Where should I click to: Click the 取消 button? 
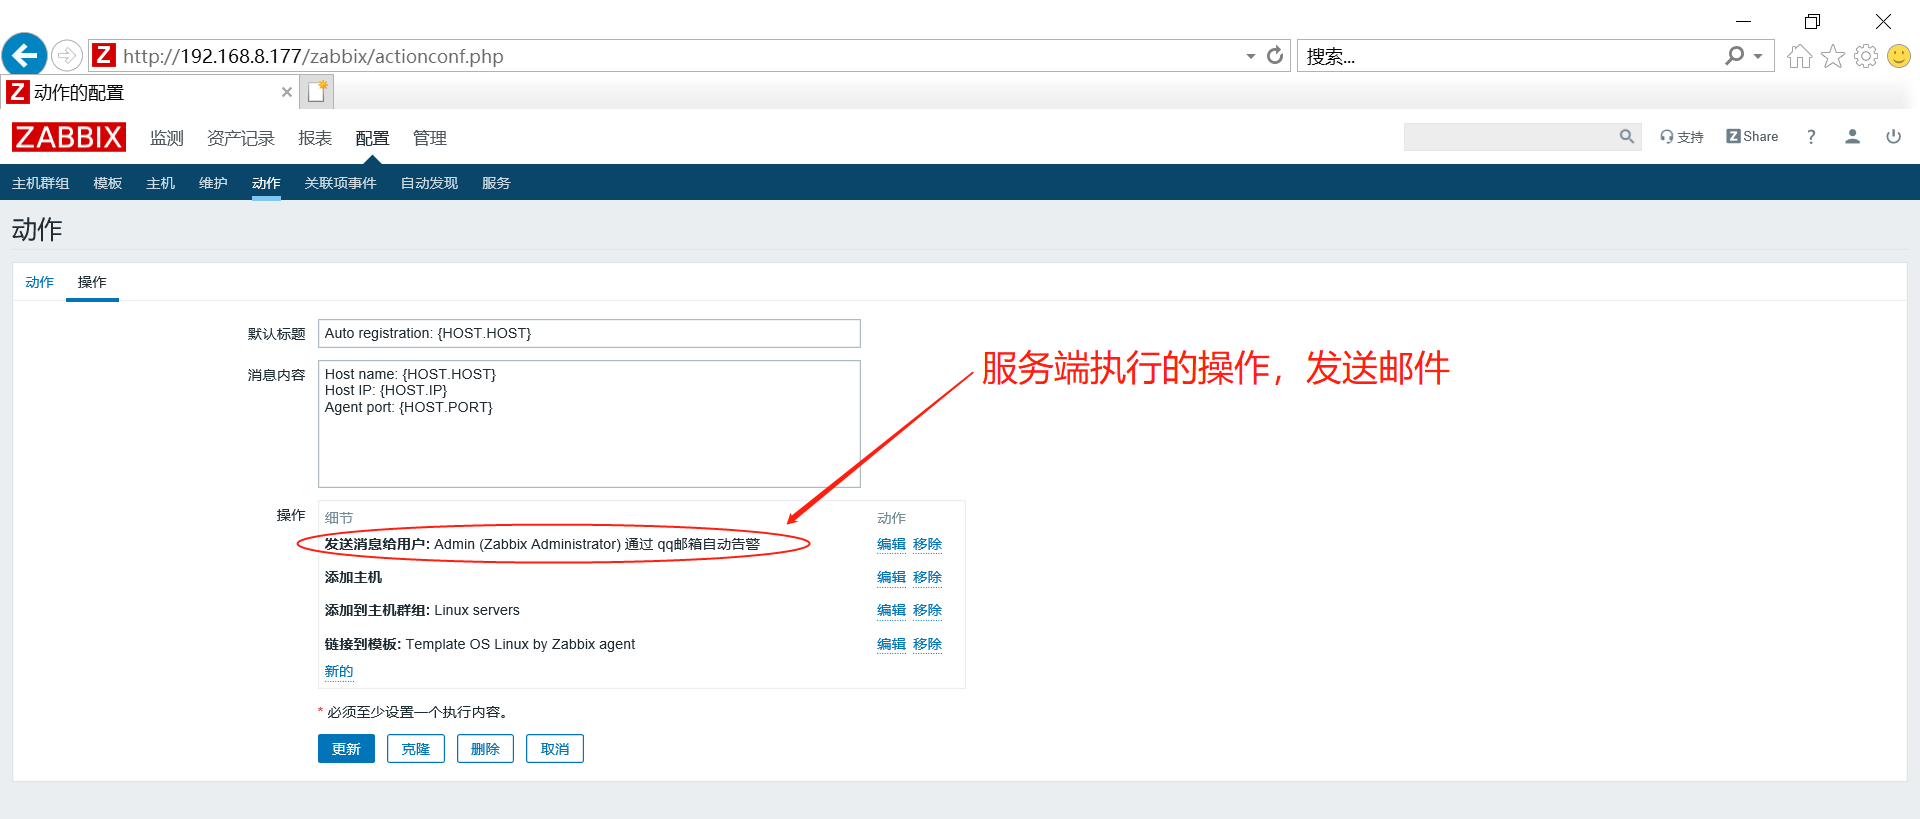555,749
